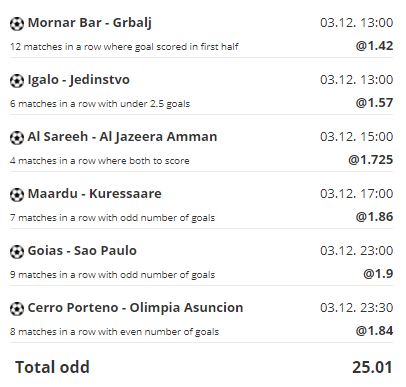Screen dimensions: 406x387
Task: Click soccer ball icon beside Maardu - Kuressaare
Action: click(x=17, y=195)
